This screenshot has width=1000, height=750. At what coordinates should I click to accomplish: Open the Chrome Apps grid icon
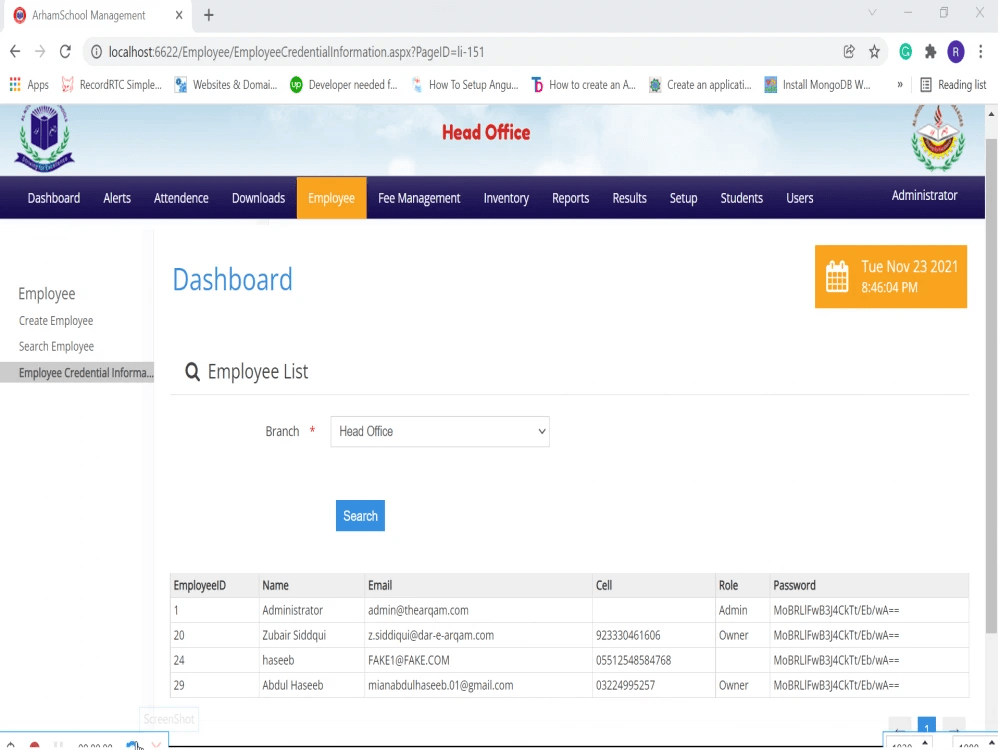click(16, 84)
